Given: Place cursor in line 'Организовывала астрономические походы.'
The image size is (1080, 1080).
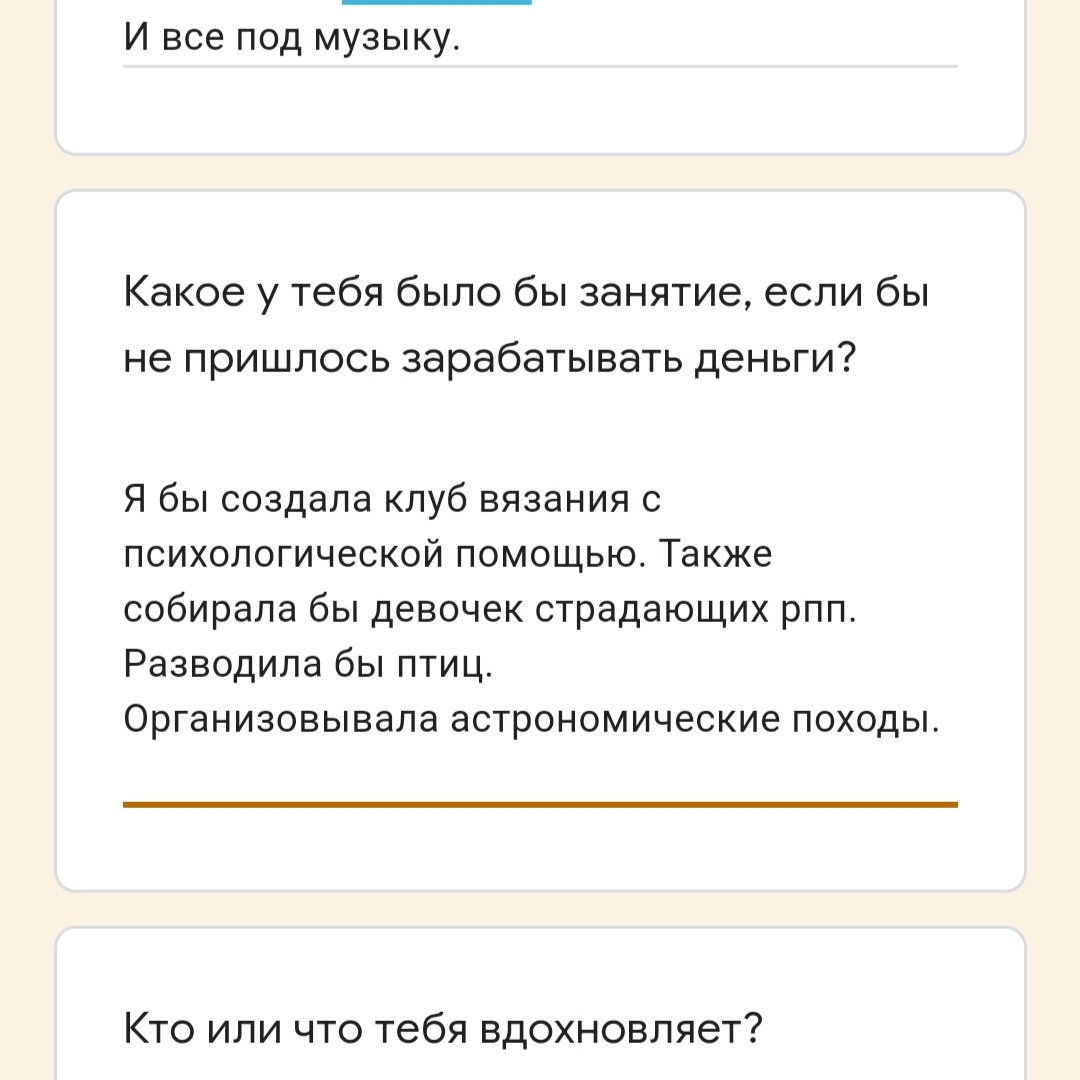Looking at the screenshot, I should [x=531, y=720].
